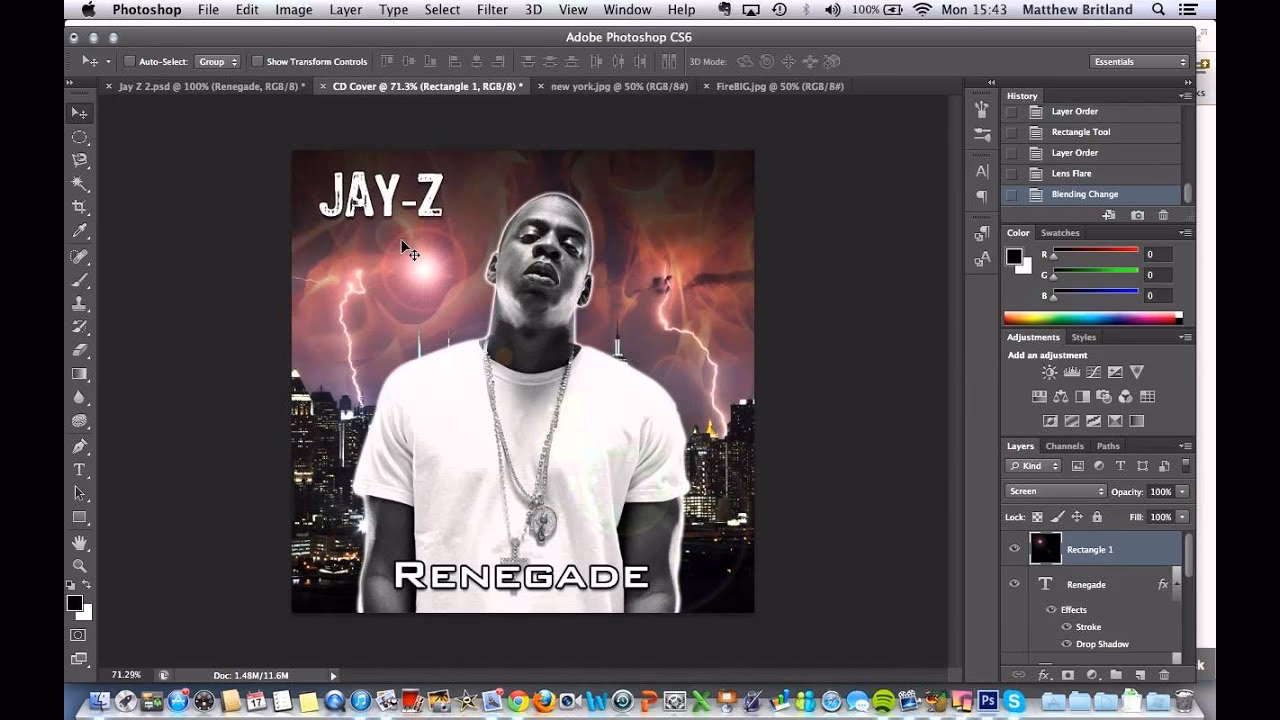
Task: Select the Clone Stamp tool
Action: [x=80, y=303]
